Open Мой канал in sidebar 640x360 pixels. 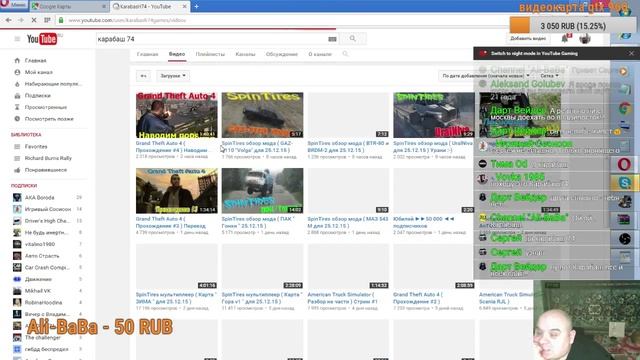click(39, 72)
